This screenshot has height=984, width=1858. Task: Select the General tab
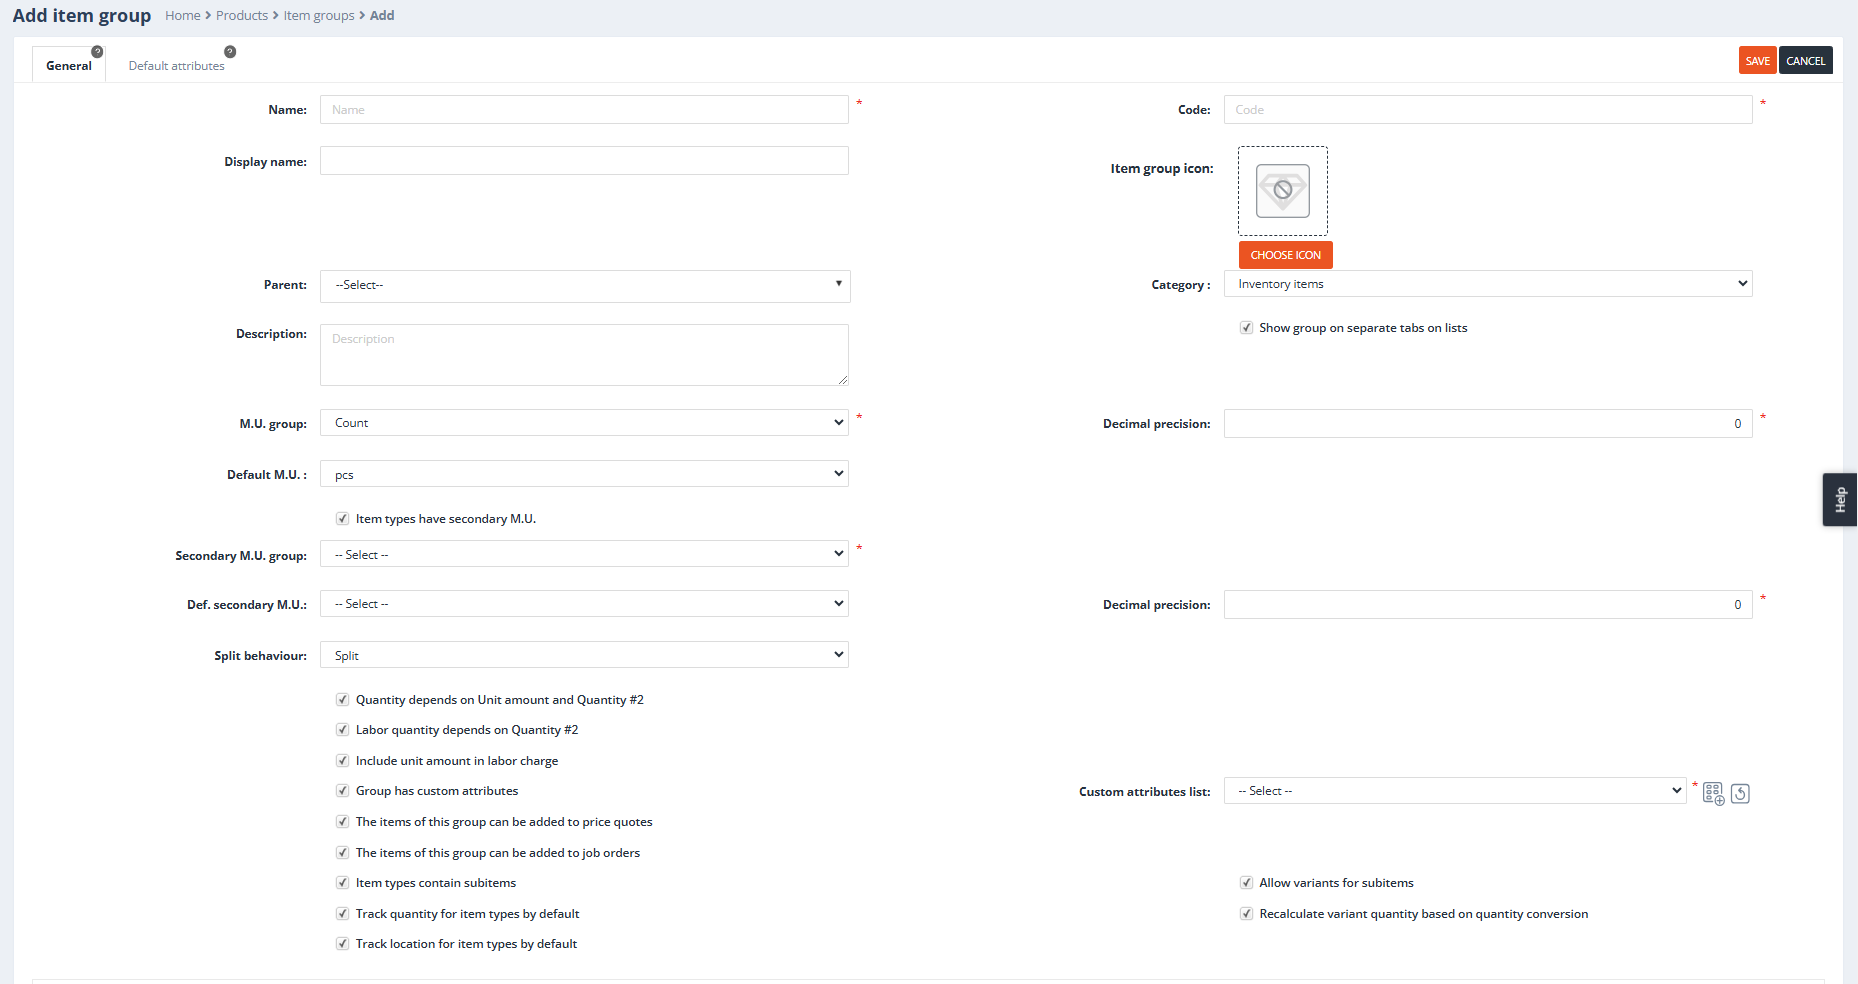[x=68, y=66]
